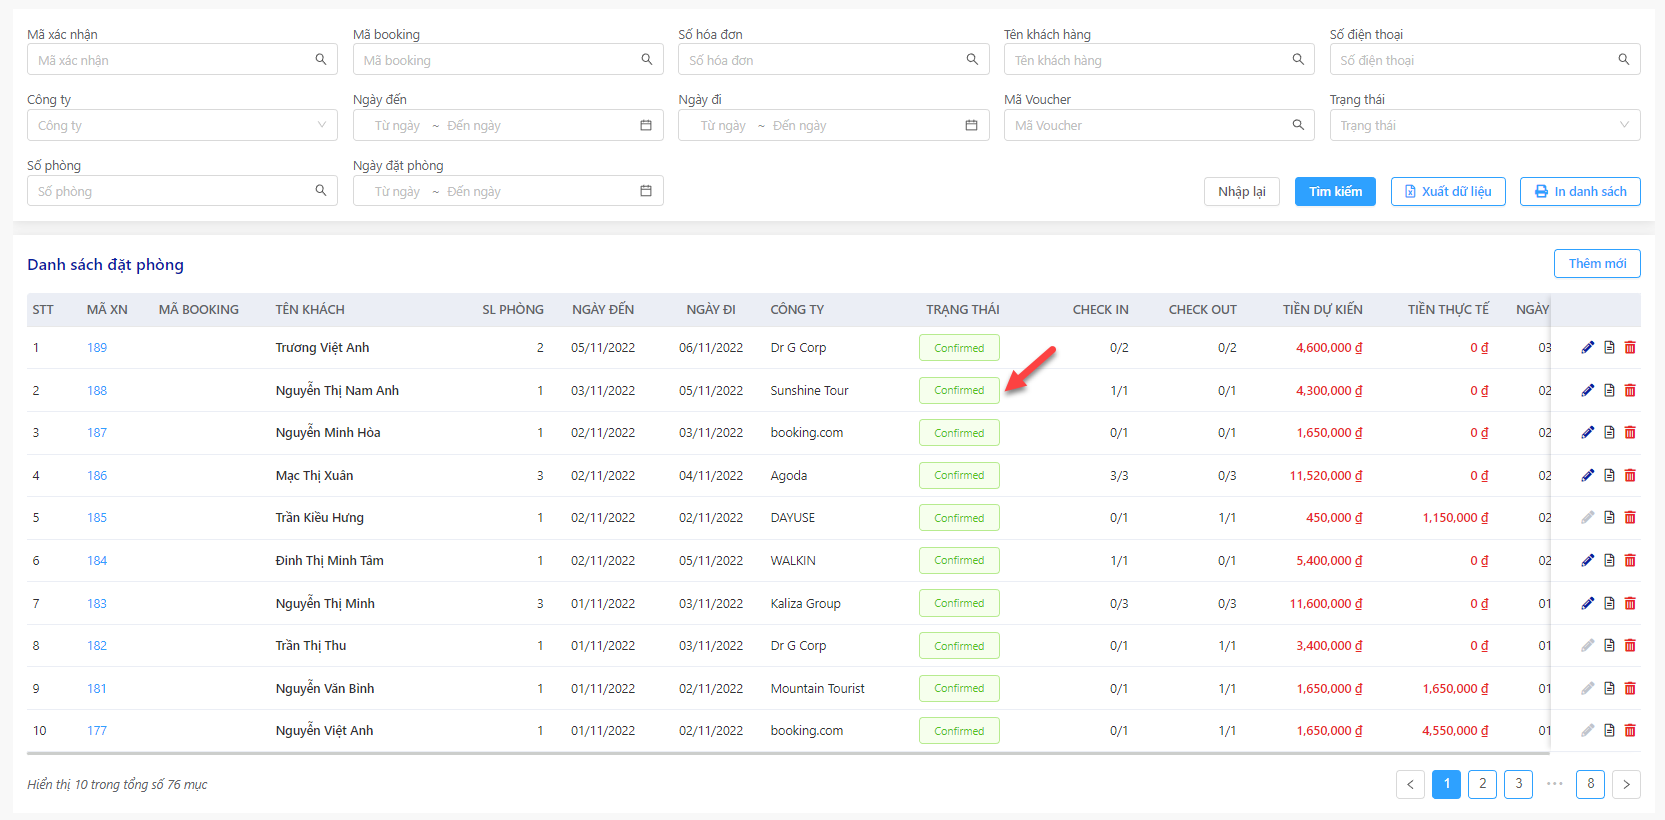Edit Đinh Thị Minh Tâm booking
Image resolution: width=1665 pixels, height=820 pixels.
[x=1587, y=560]
